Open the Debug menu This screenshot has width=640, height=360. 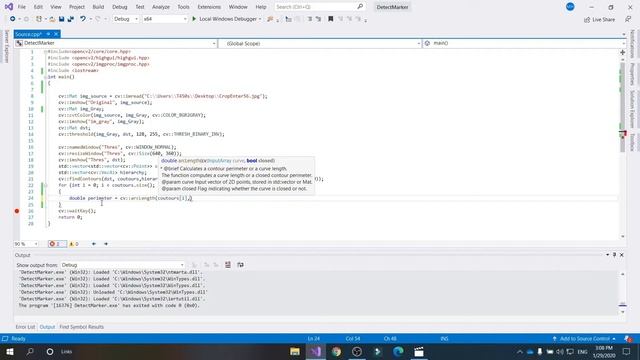tap(120, 7)
